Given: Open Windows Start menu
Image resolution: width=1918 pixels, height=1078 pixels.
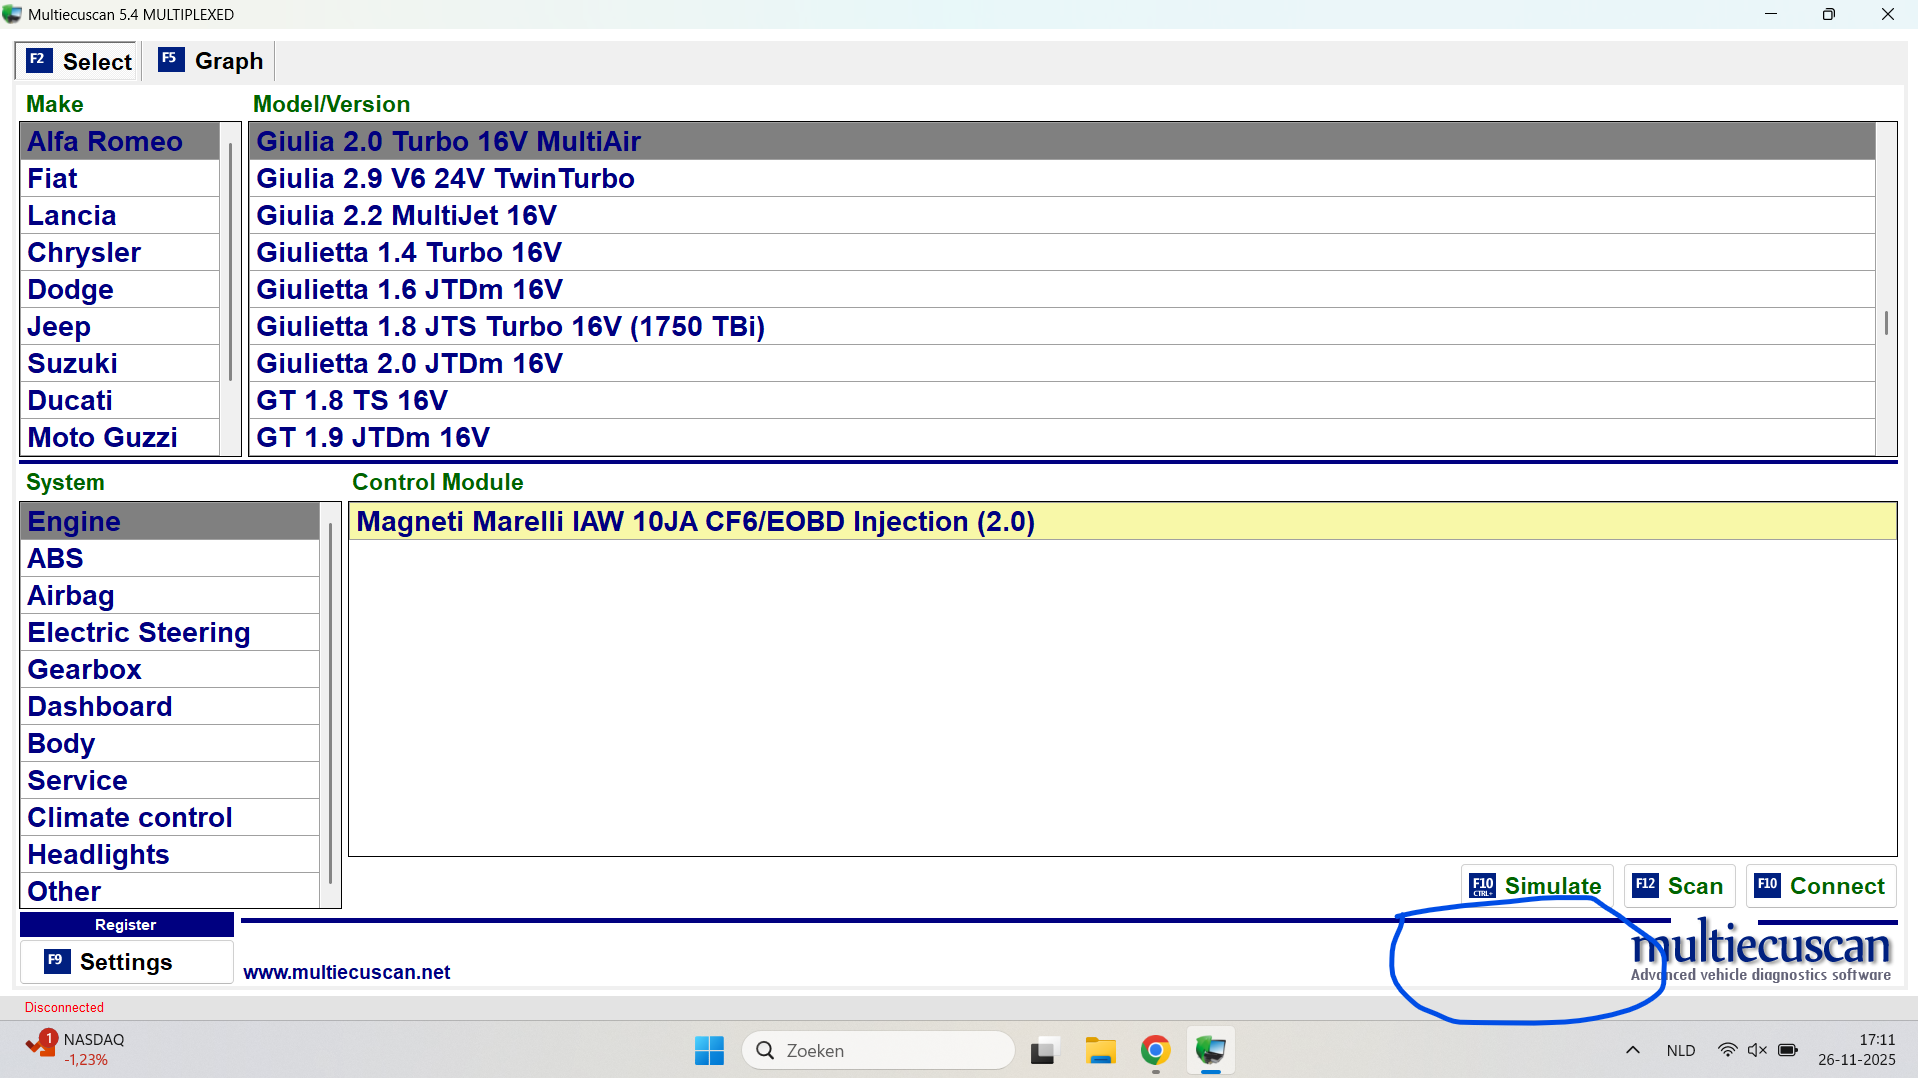Looking at the screenshot, I should coord(709,1050).
